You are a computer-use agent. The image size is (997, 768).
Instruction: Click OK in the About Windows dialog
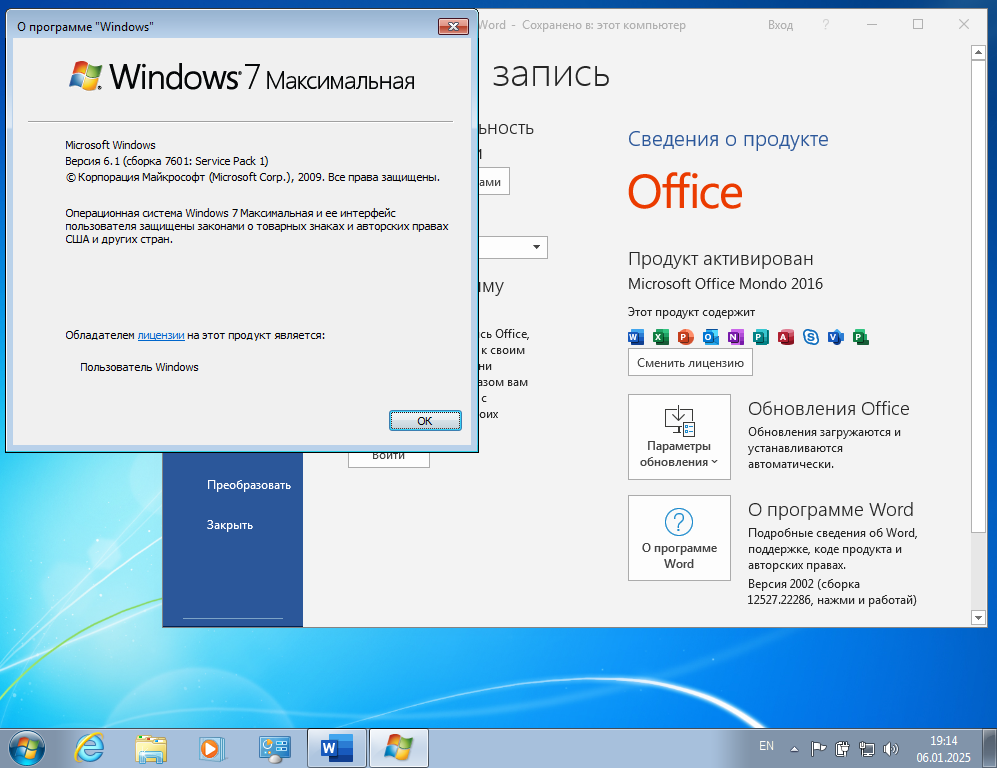pyautogui.click(x=425, y=420)
